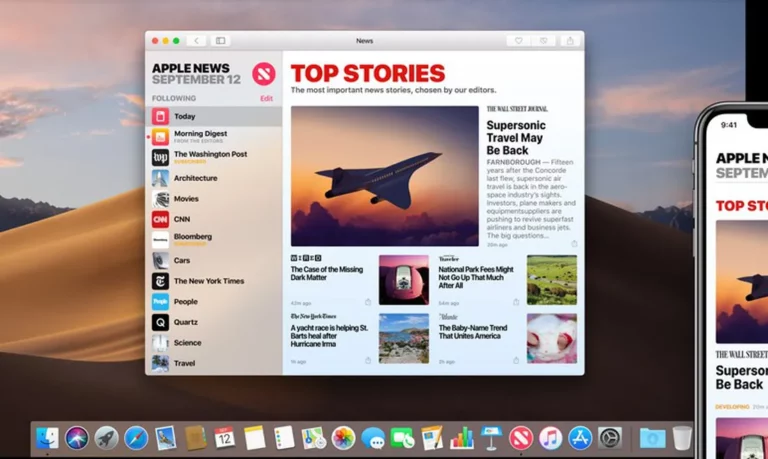The image size is (768, 459).
Task: Edit the Following list
Action: (x=266, y=98)
